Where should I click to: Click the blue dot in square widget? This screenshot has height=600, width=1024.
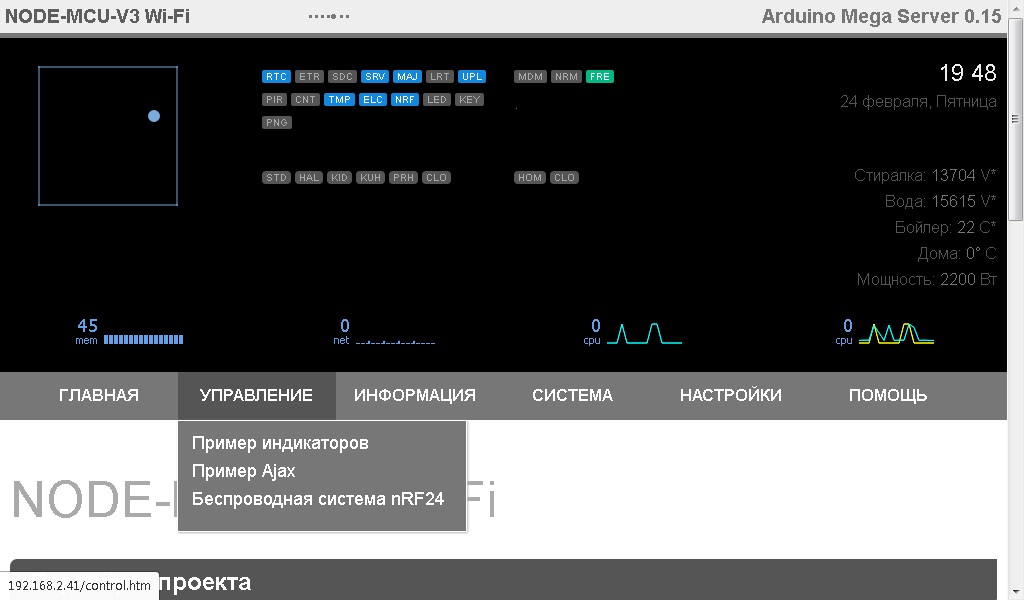154,116
